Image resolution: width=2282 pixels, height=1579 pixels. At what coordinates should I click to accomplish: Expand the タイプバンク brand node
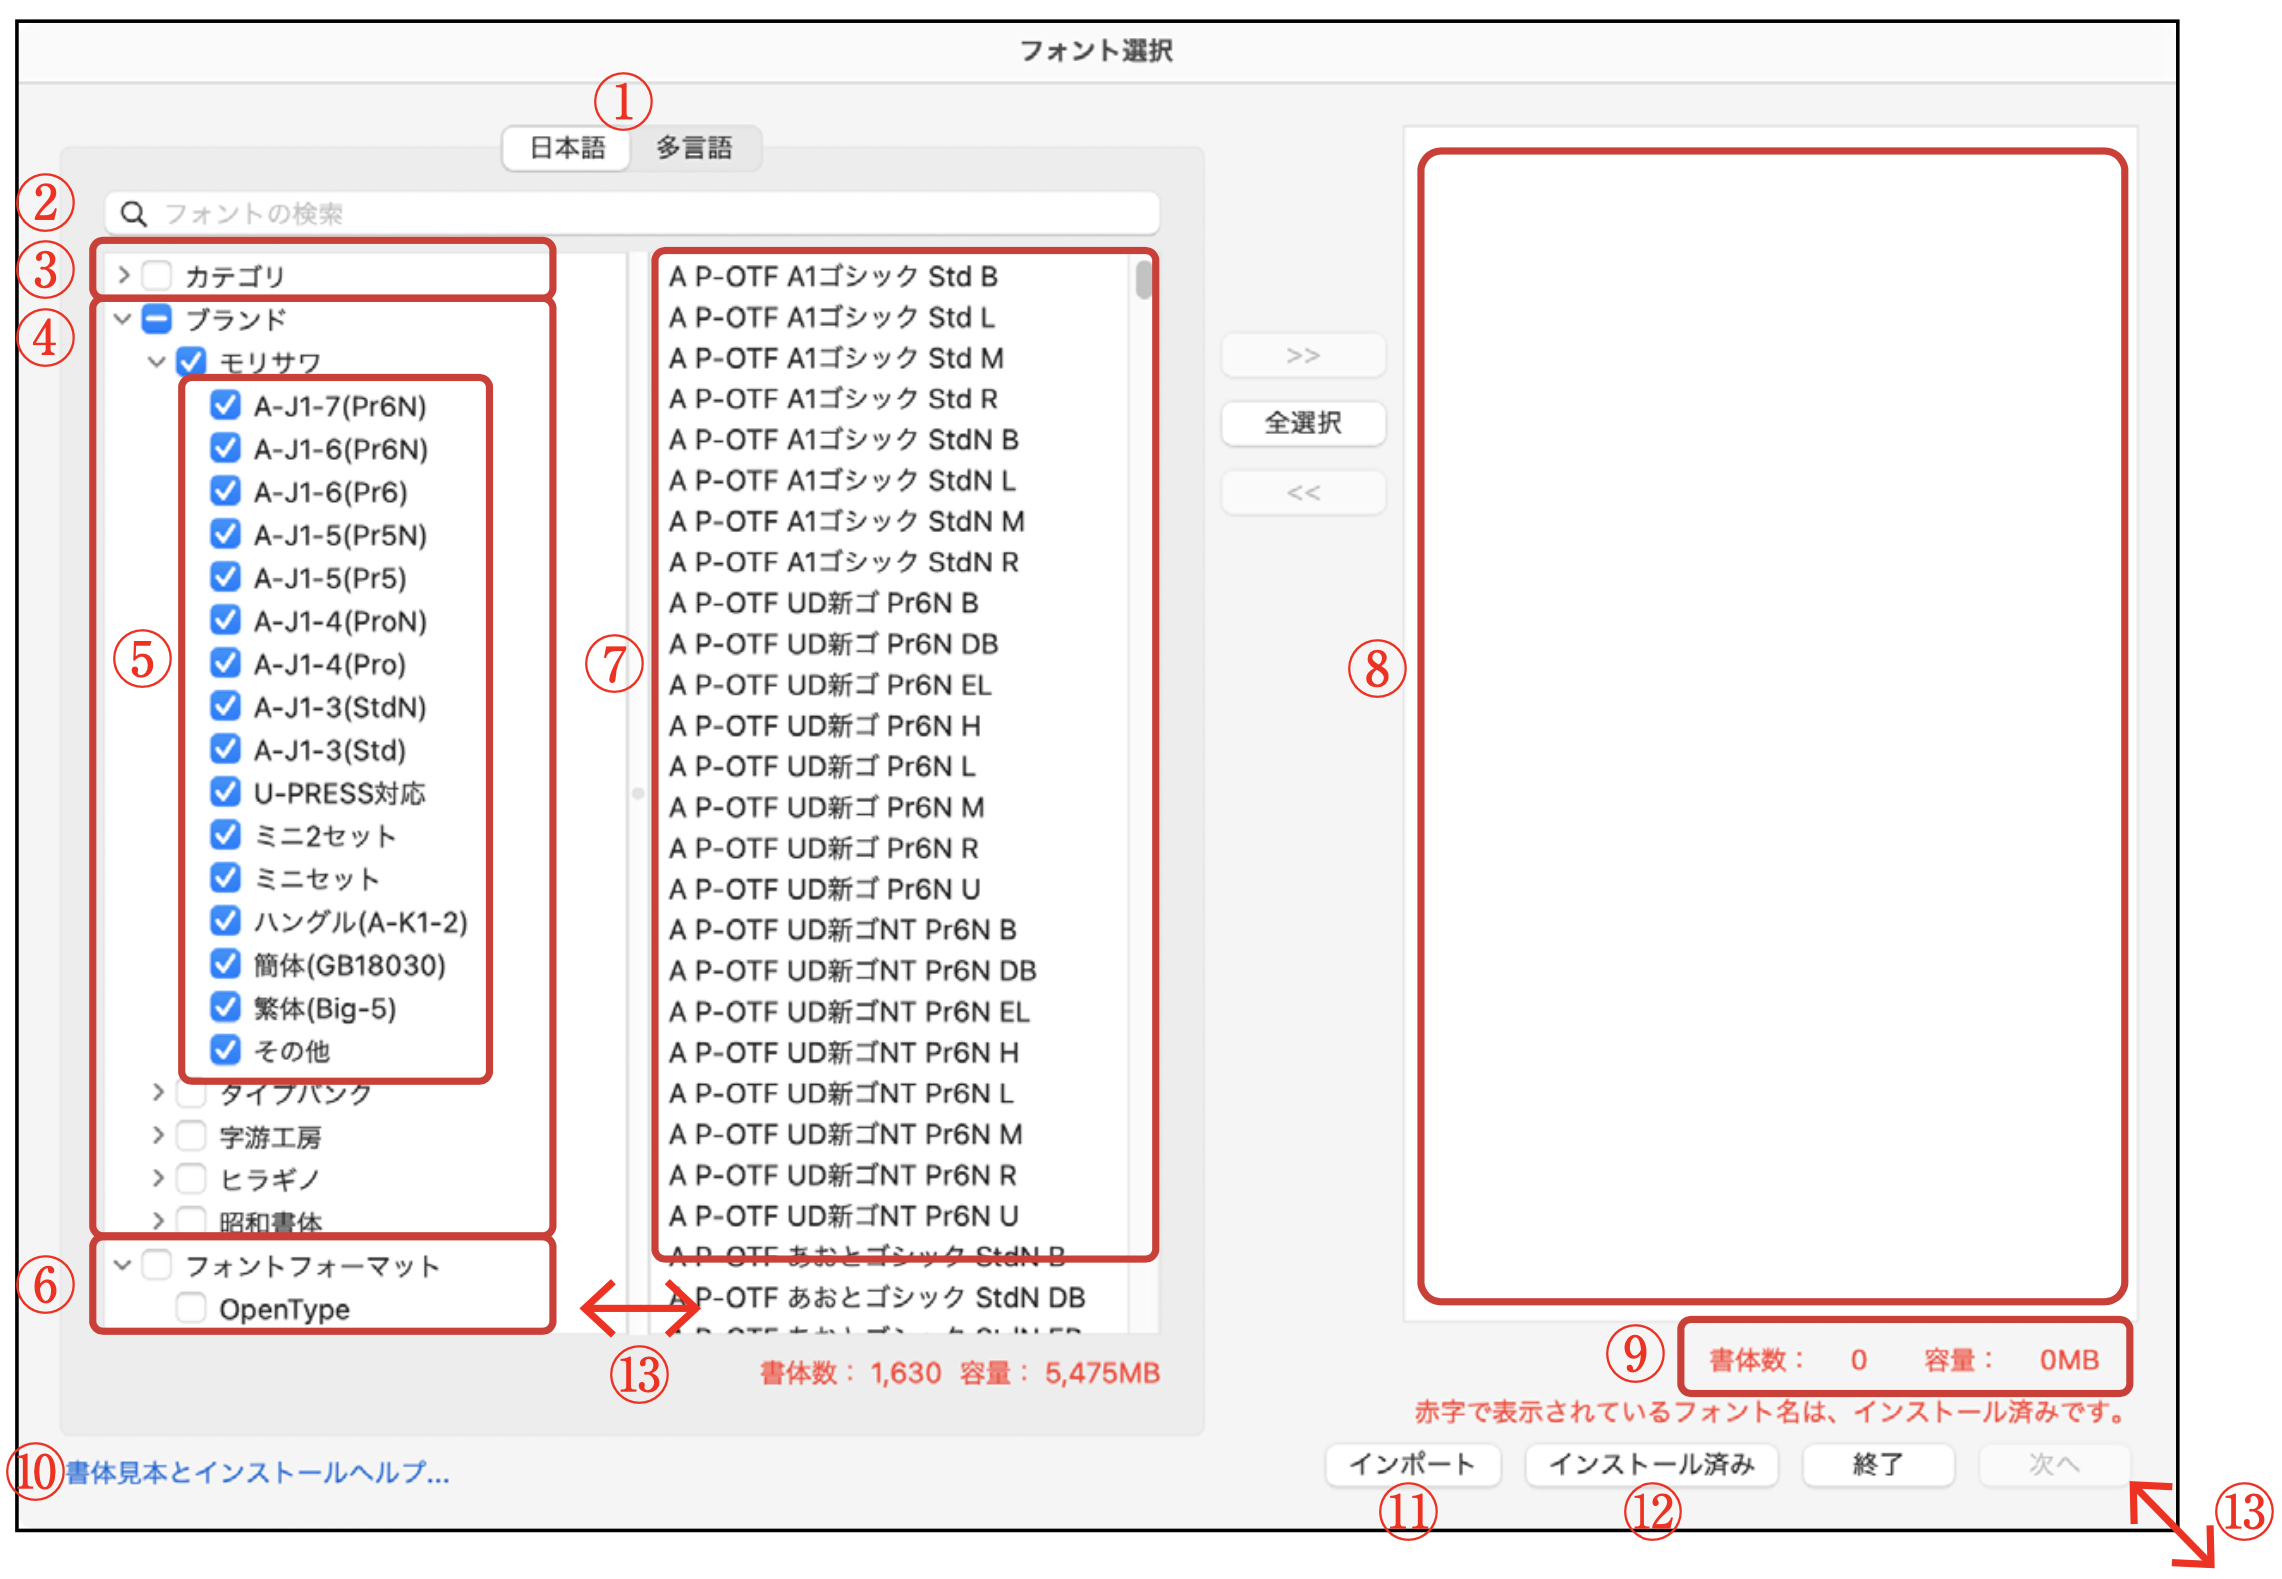[158, 1092]
